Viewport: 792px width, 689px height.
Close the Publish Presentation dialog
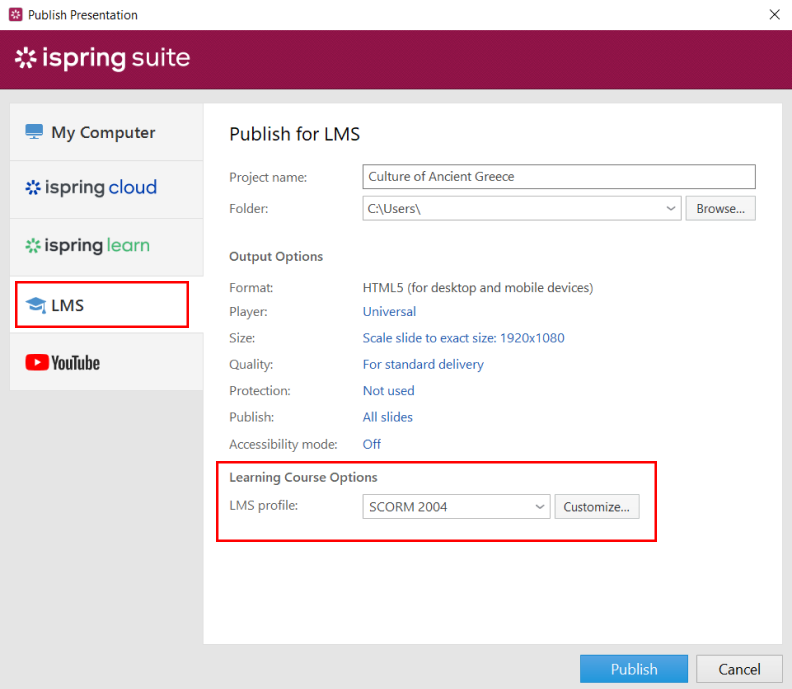point(774,15)
